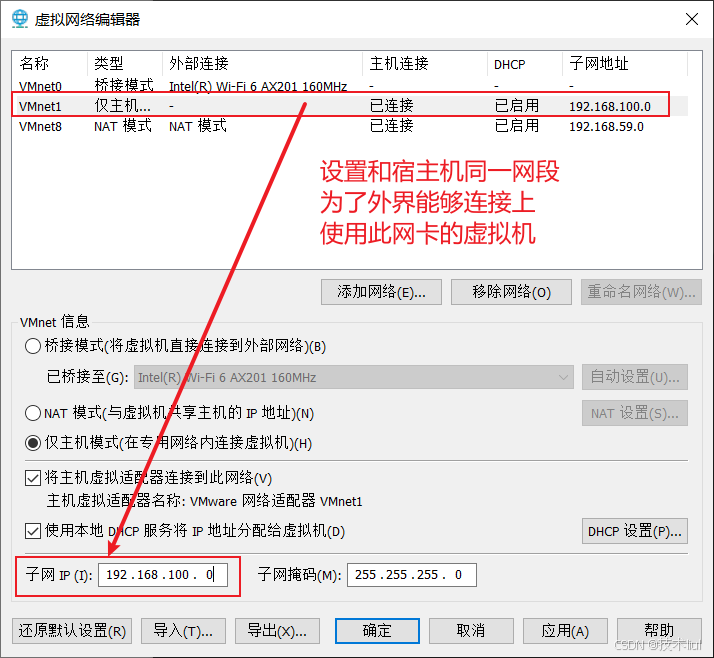Select the VMnet1 row in network list
The image size is (714, 658).
(x=350, y=106)
